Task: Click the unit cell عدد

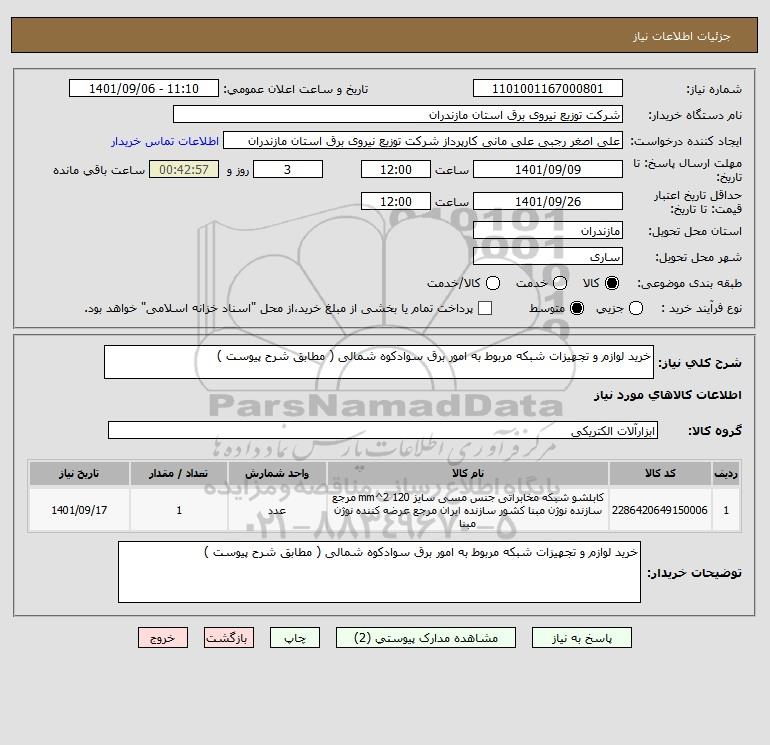Action: 277,510
